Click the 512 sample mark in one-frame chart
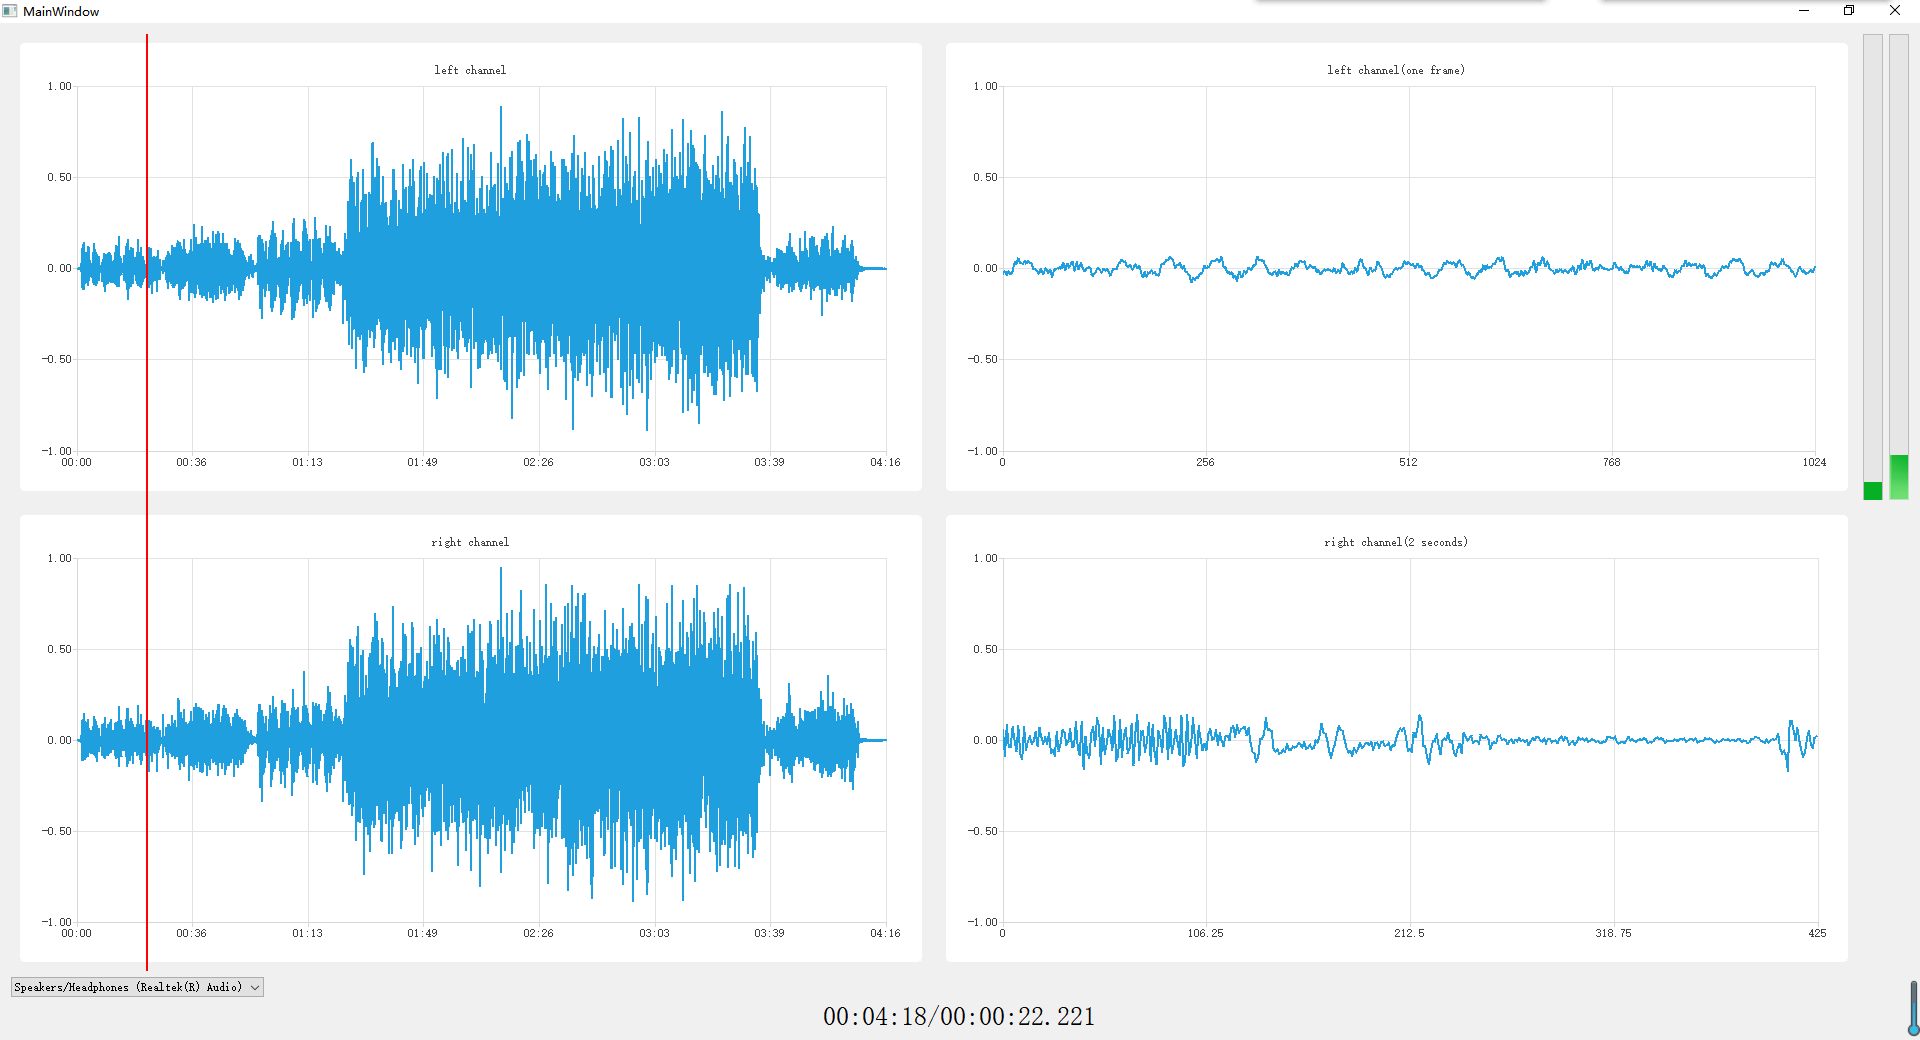 coord(1408,462)
